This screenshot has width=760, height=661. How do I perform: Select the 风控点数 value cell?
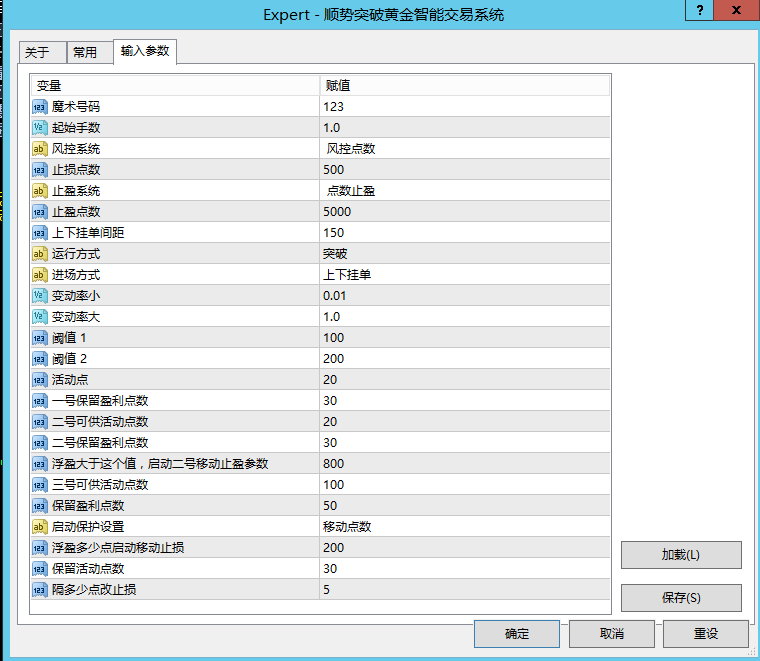(x=465, y=149)
